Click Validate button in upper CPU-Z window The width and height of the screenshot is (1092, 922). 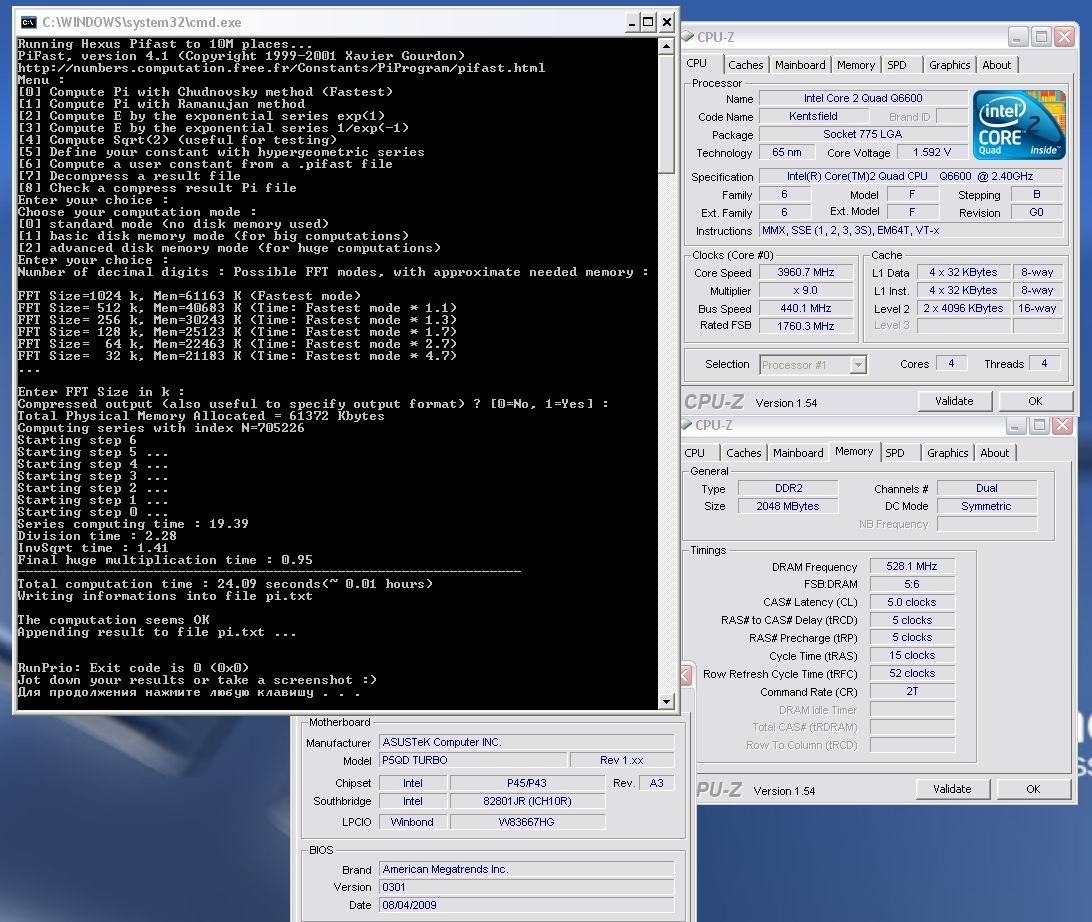(954, 401)
